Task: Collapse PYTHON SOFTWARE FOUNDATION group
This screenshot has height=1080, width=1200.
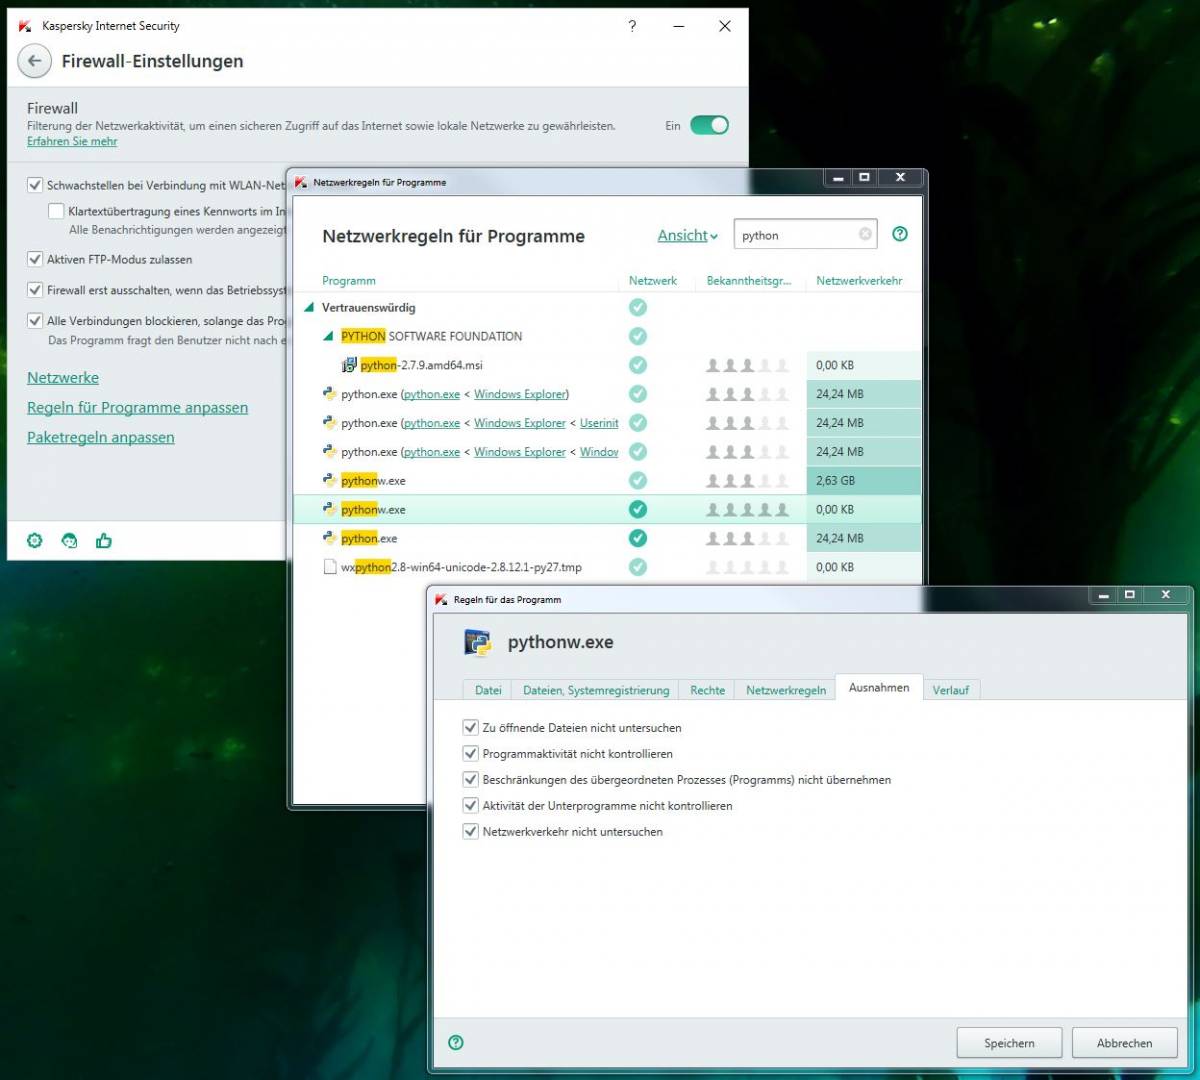Action: pyautogui.click(x=328, y=337)
